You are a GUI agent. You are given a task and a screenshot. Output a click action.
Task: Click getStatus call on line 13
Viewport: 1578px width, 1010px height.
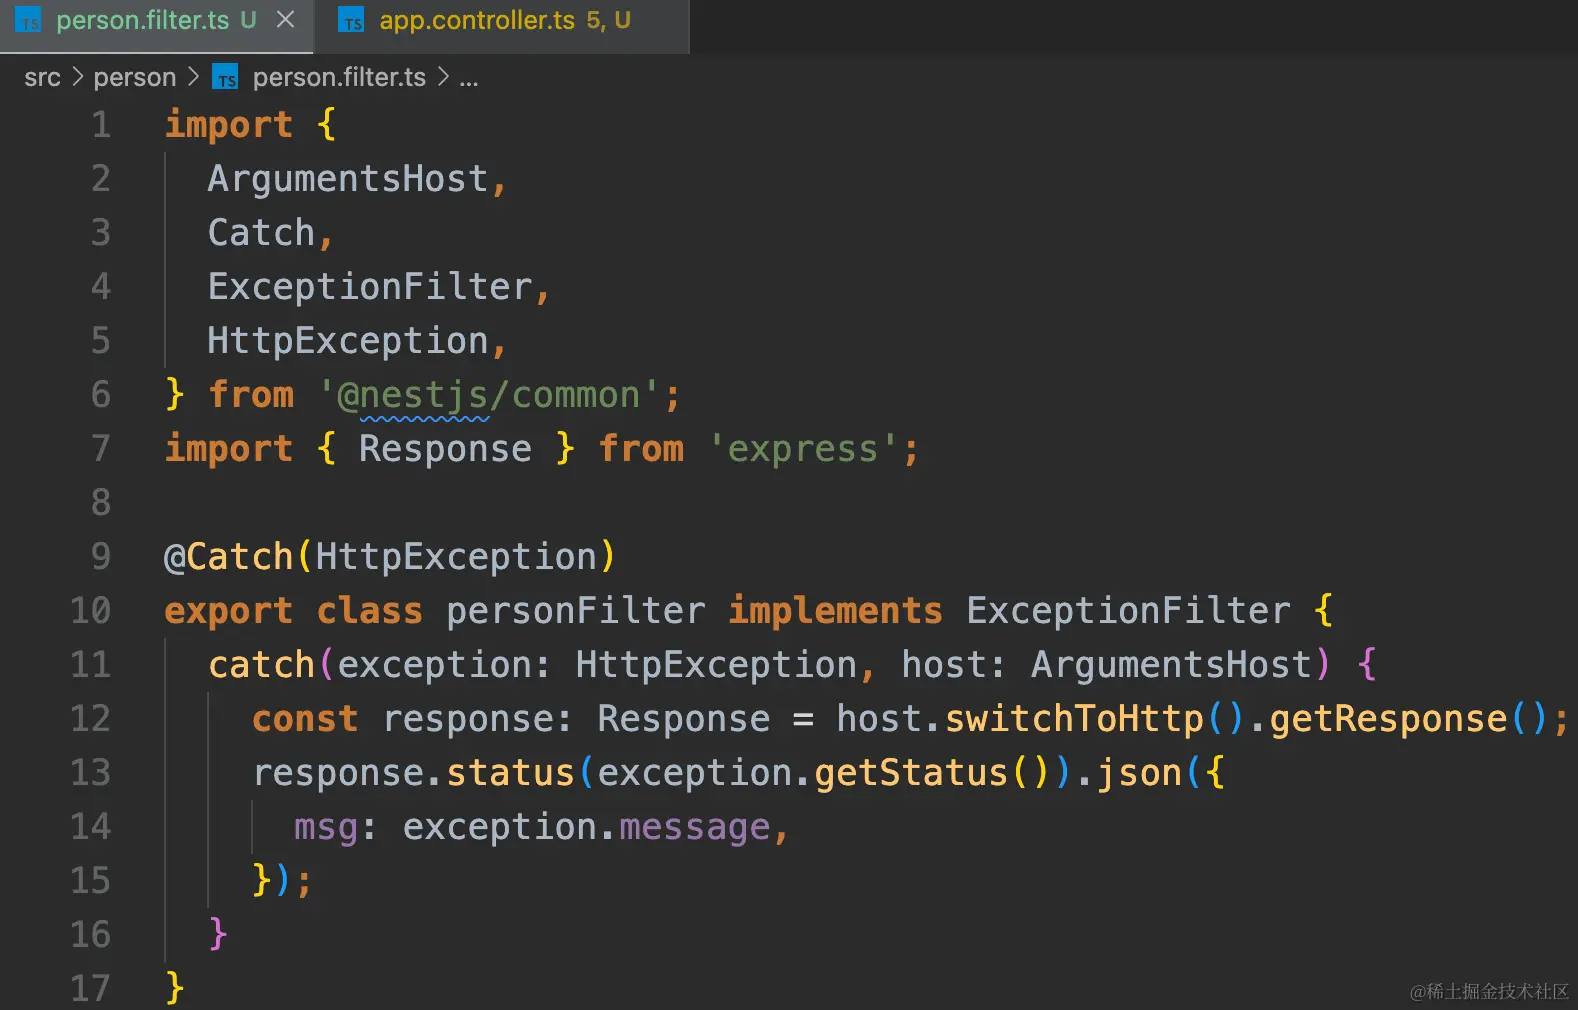click(911, 773)
